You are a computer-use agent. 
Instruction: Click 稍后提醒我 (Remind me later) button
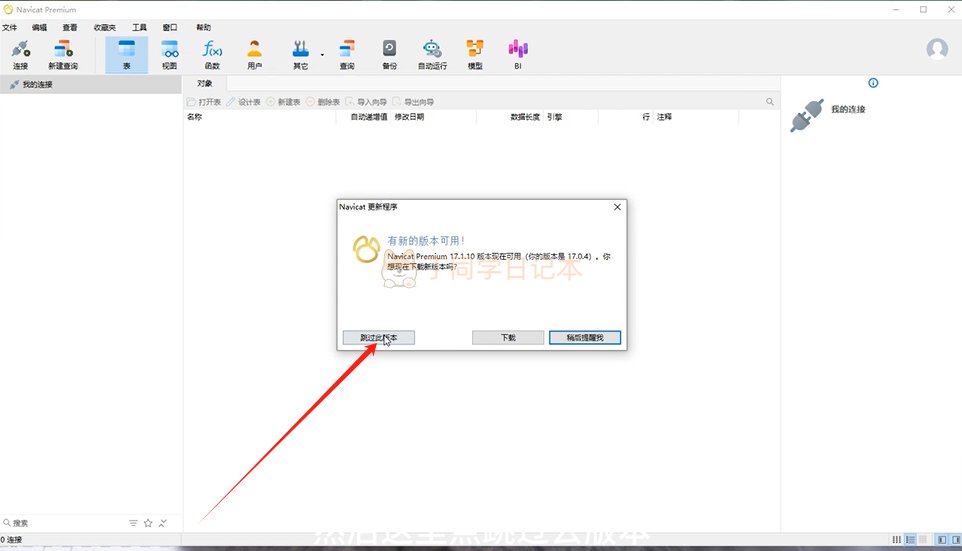(x=585, y=337)
